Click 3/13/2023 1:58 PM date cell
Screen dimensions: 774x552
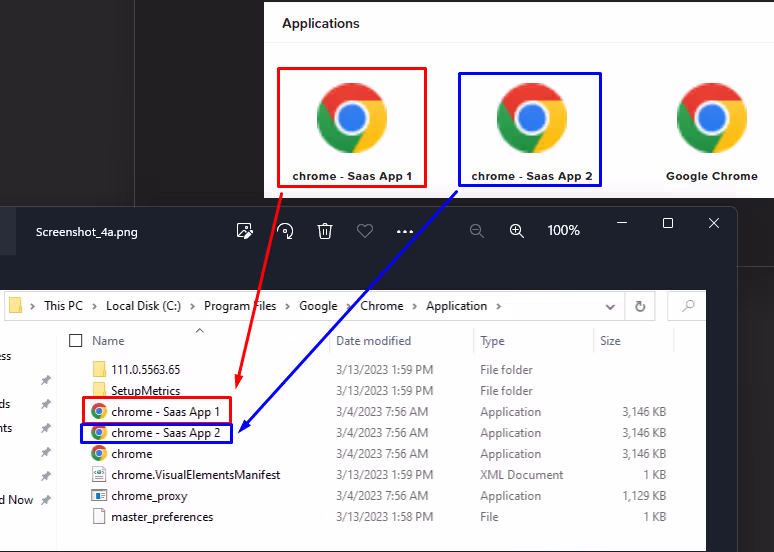click(x=385, y=517)
